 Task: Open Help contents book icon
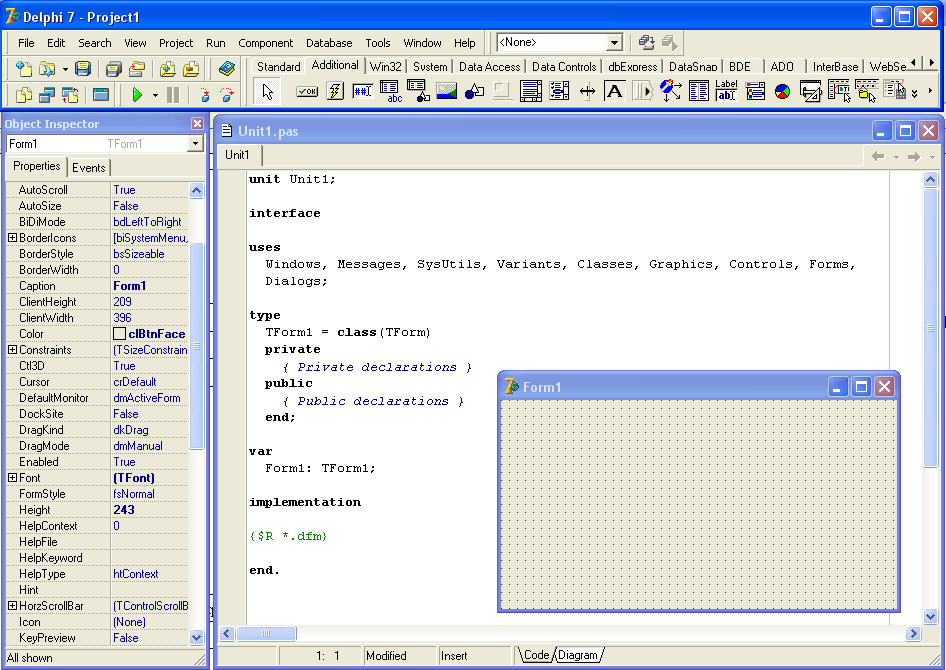(x=226, y=68)
